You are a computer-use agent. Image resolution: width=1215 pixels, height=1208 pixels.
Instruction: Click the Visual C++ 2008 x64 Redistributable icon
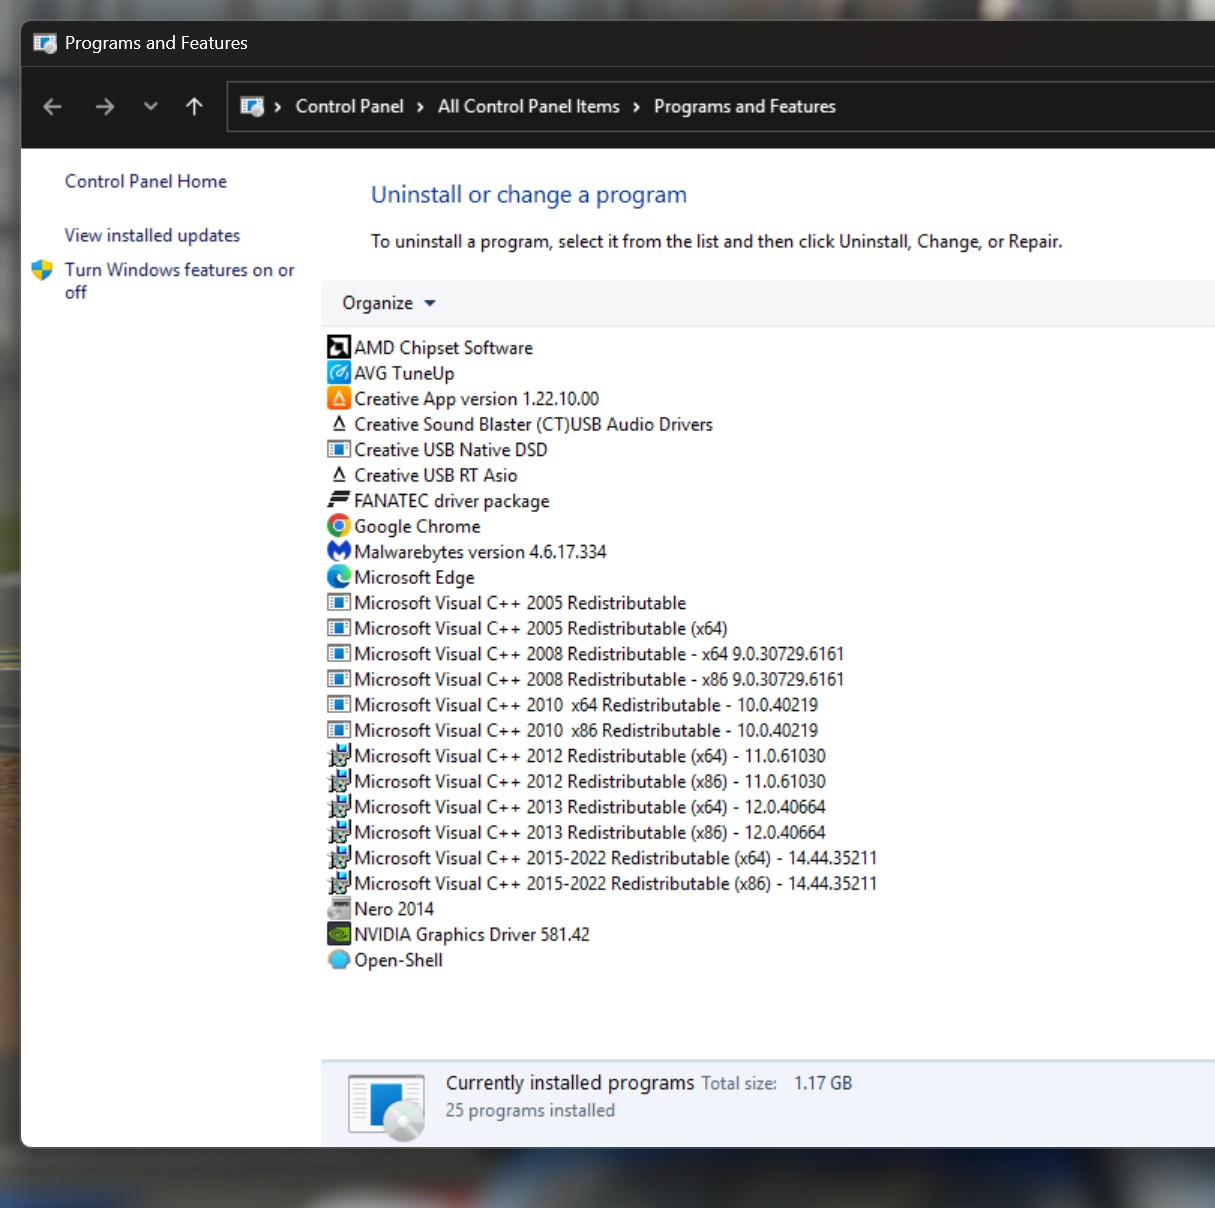[339, 653]
